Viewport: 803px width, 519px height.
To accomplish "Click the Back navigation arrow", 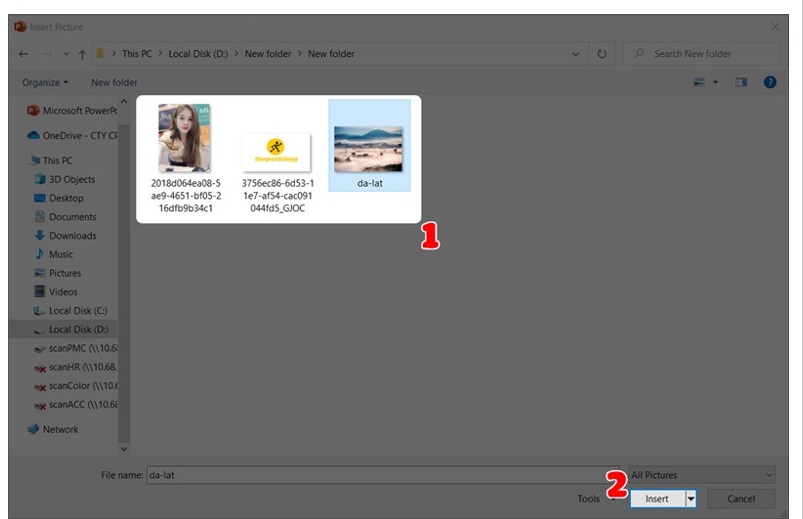I will 23,54.
